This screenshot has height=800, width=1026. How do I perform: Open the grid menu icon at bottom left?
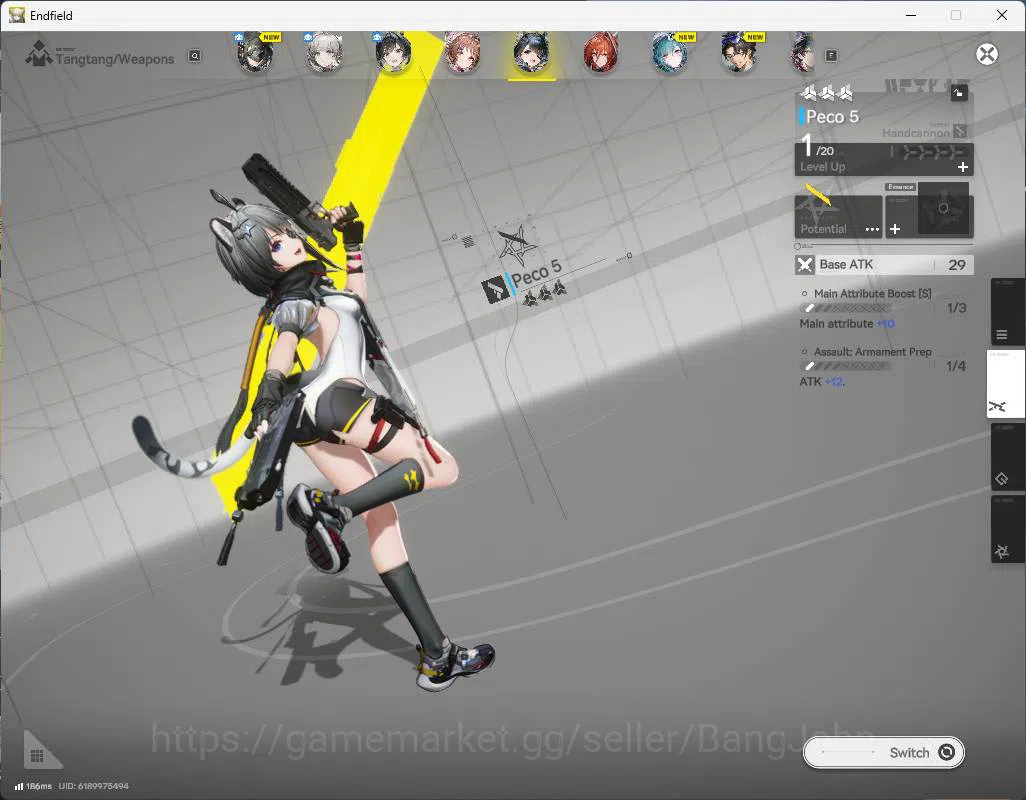pyautogui.click(x=37, y=756)
